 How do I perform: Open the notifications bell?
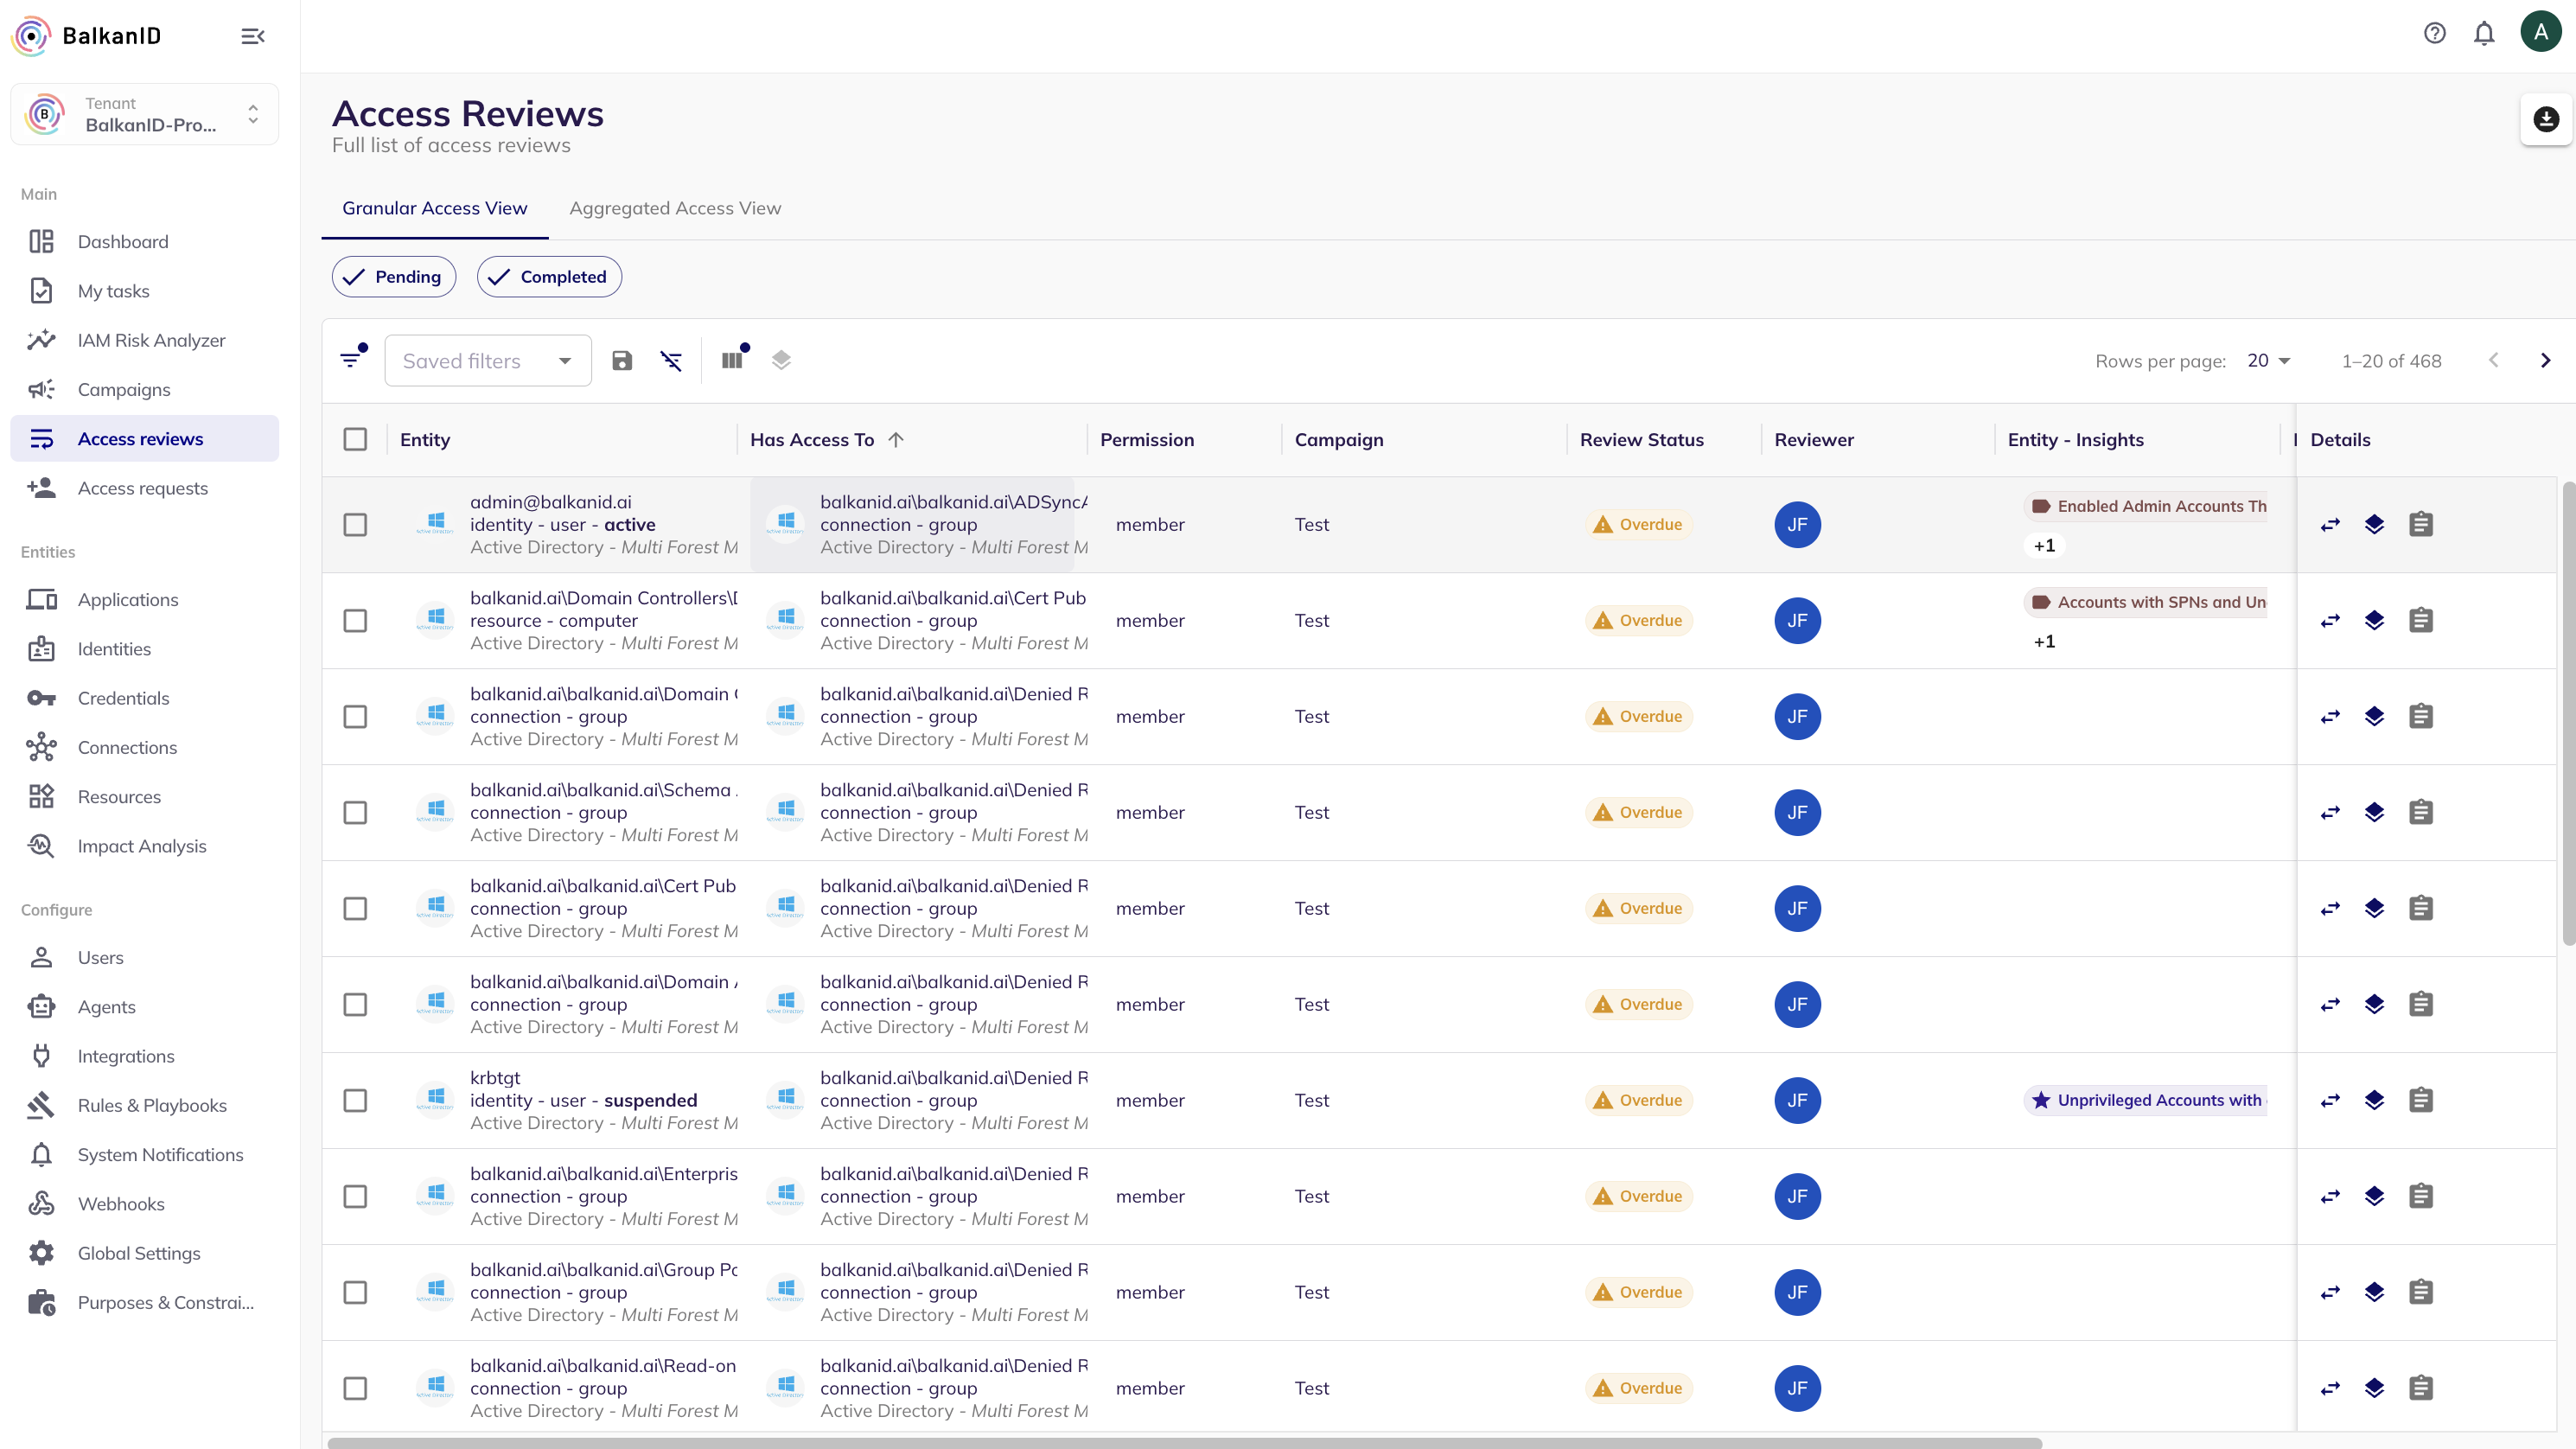tap(2484, 33)
